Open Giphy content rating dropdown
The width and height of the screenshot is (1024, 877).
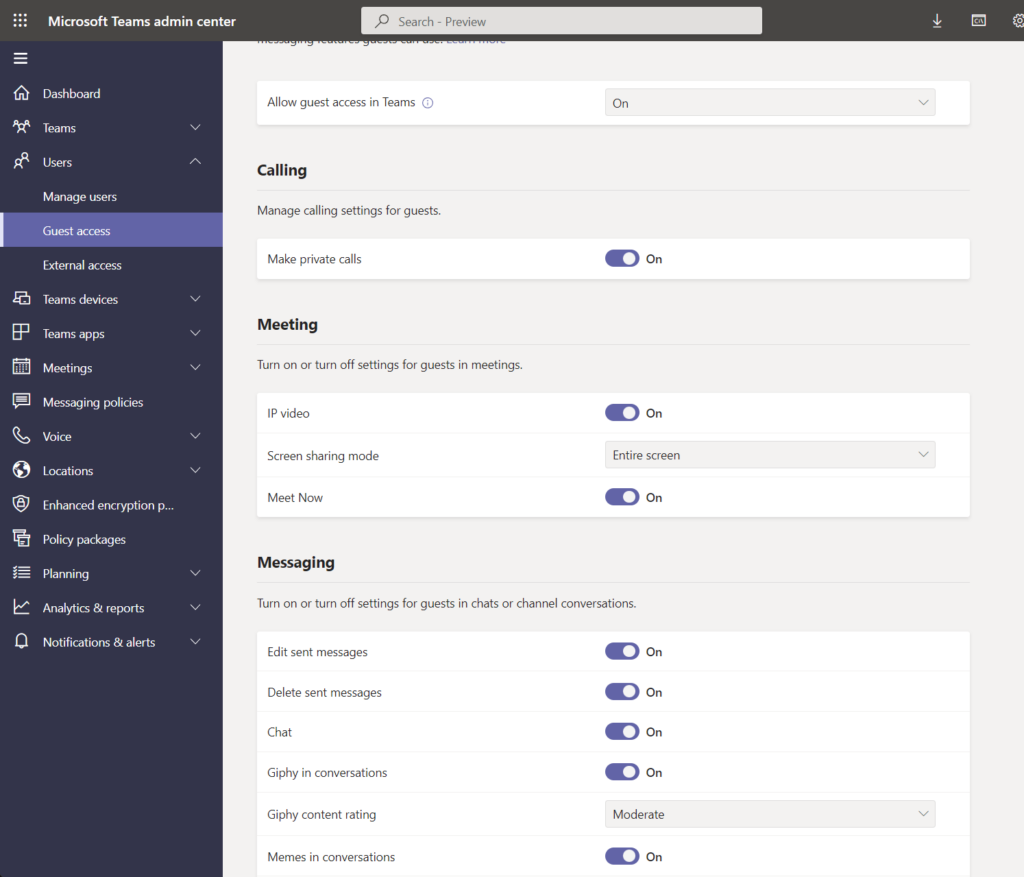(x=770, y=814)
